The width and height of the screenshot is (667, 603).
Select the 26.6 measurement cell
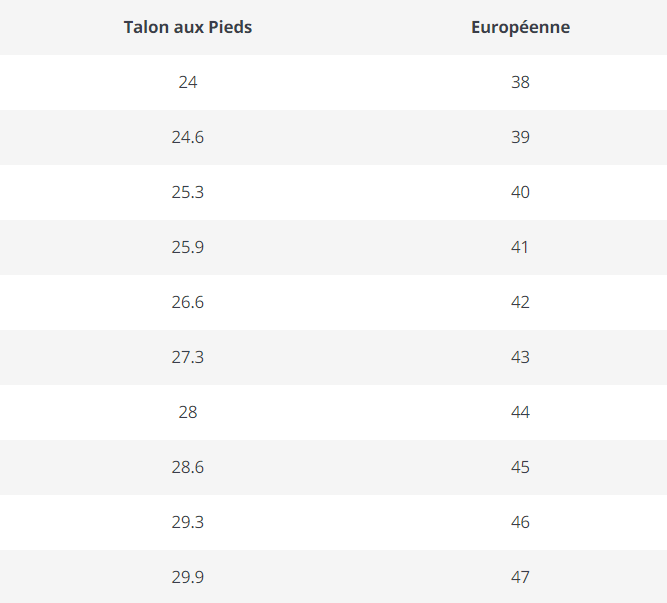(188, 302)
